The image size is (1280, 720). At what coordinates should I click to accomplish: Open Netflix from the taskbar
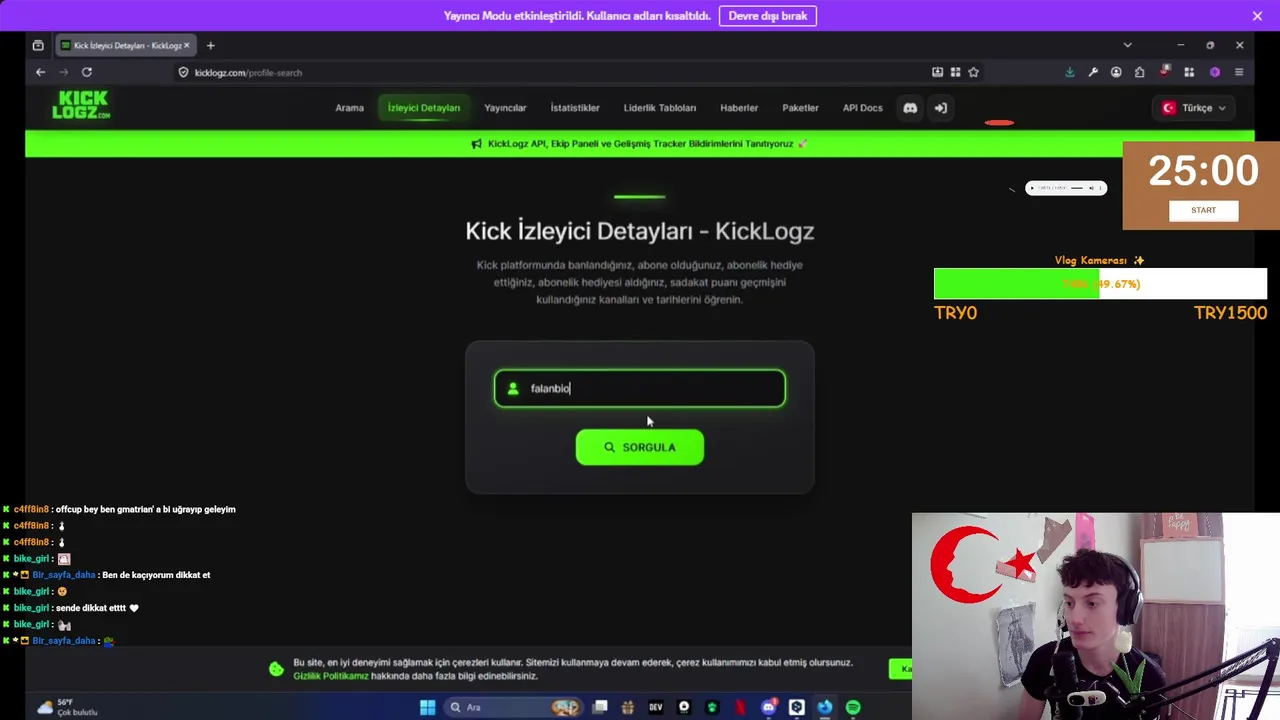click(740, 707)
